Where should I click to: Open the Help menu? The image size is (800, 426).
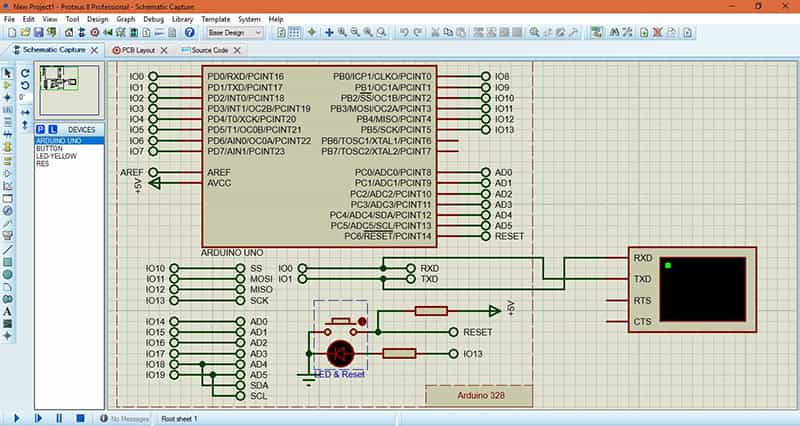276,19
